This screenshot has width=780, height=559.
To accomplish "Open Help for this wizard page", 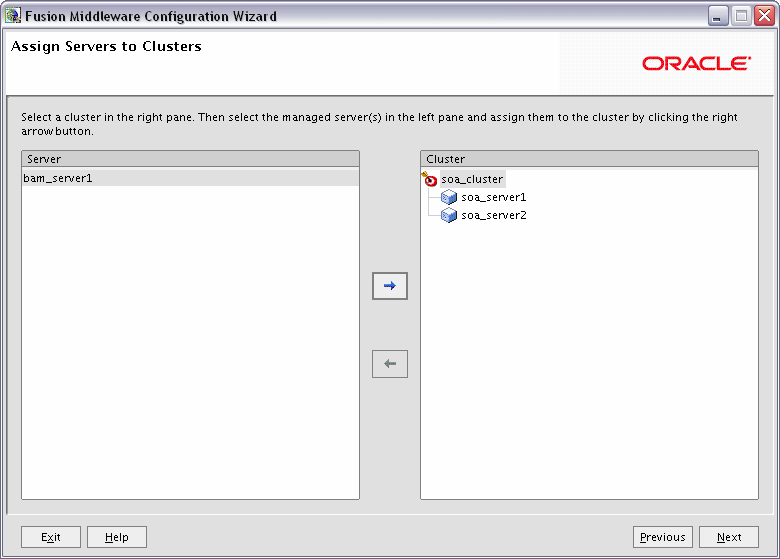I will tap(117, 537).
